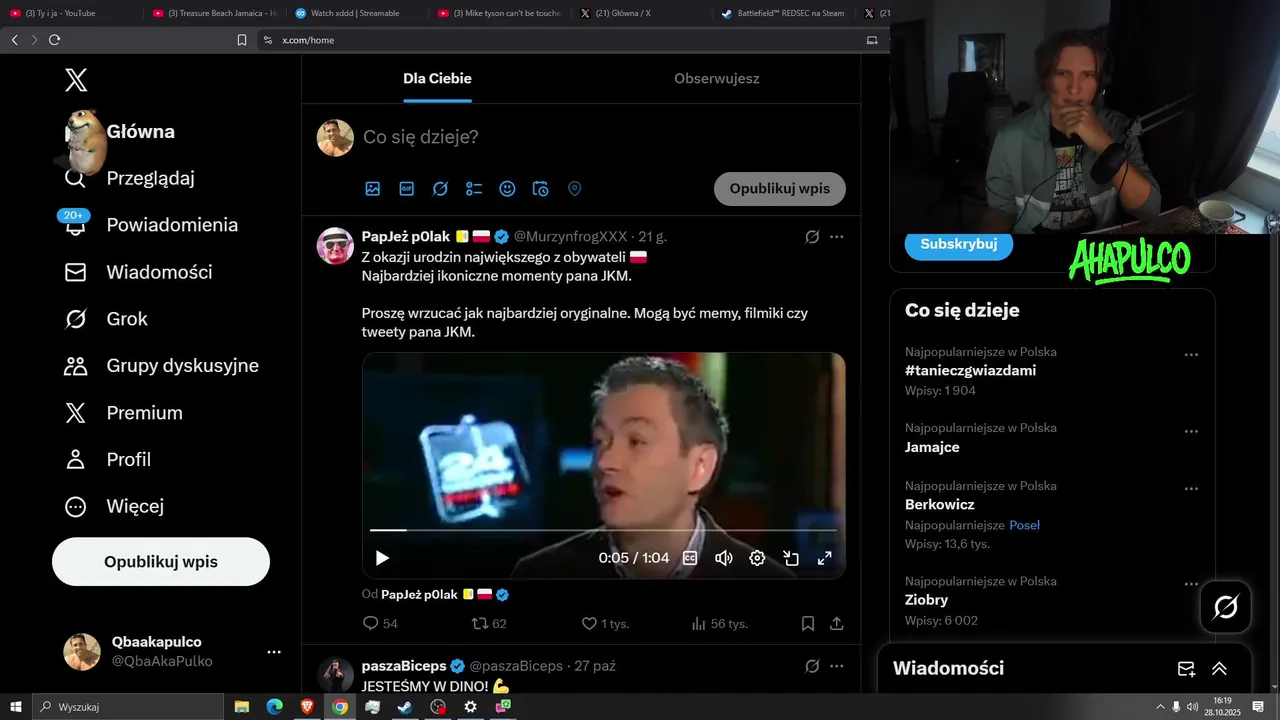Expand the Wiadomości drawer
The height and width of the screenshot is (720, 1280).
coord(1219,669)
